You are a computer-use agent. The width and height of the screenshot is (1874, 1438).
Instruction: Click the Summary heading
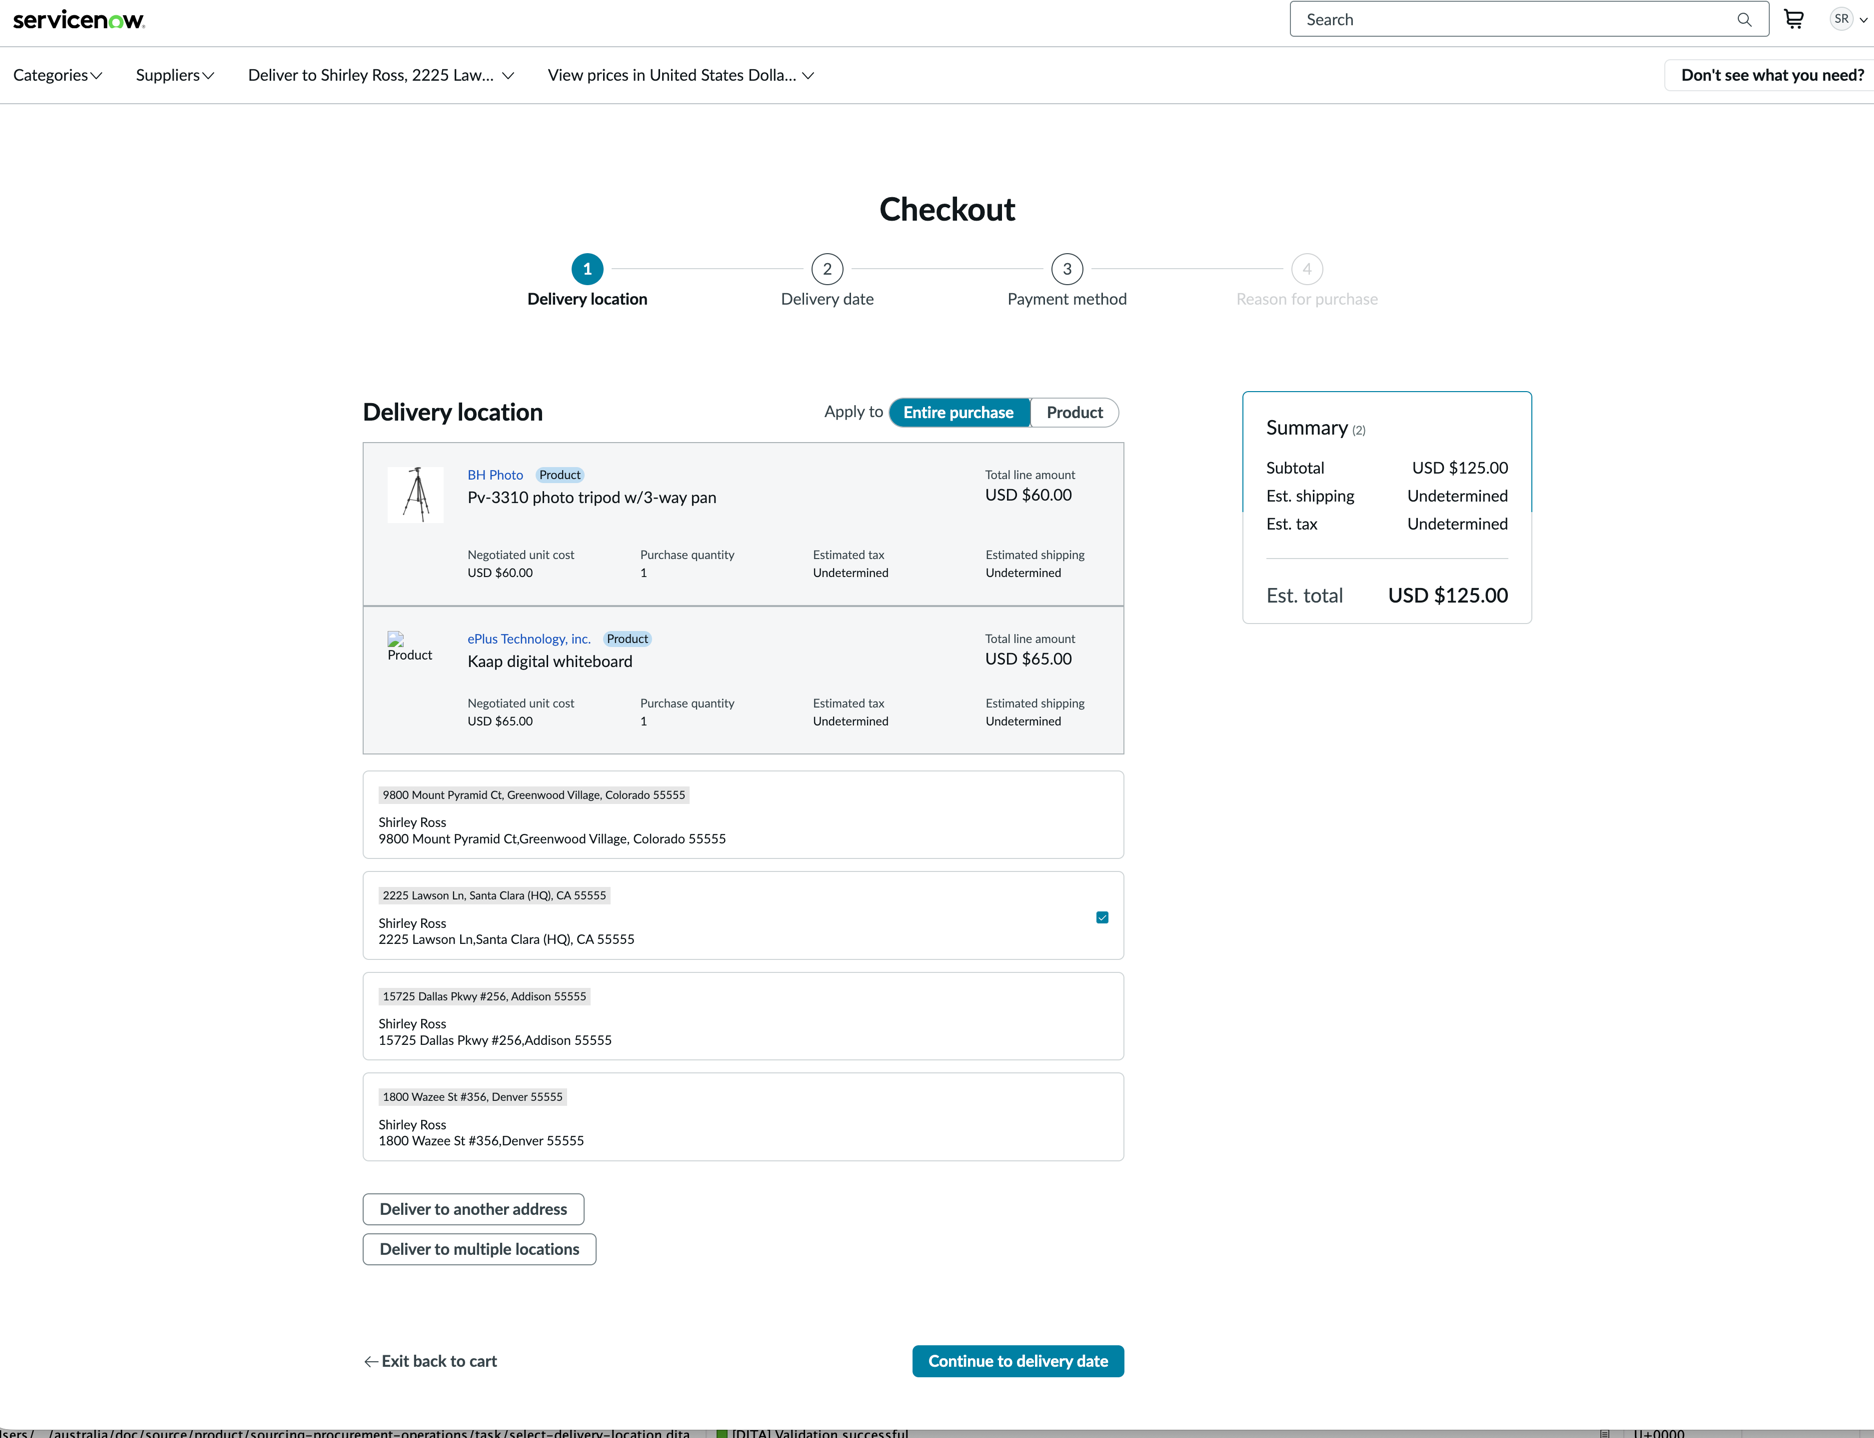click(1307, 428)
